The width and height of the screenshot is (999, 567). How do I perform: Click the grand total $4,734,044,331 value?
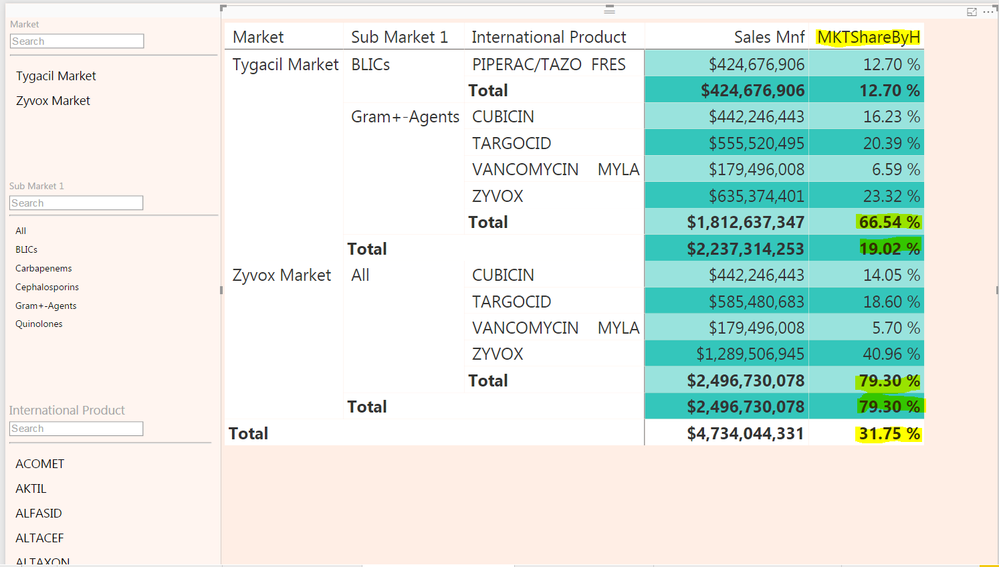coord(745,434)
